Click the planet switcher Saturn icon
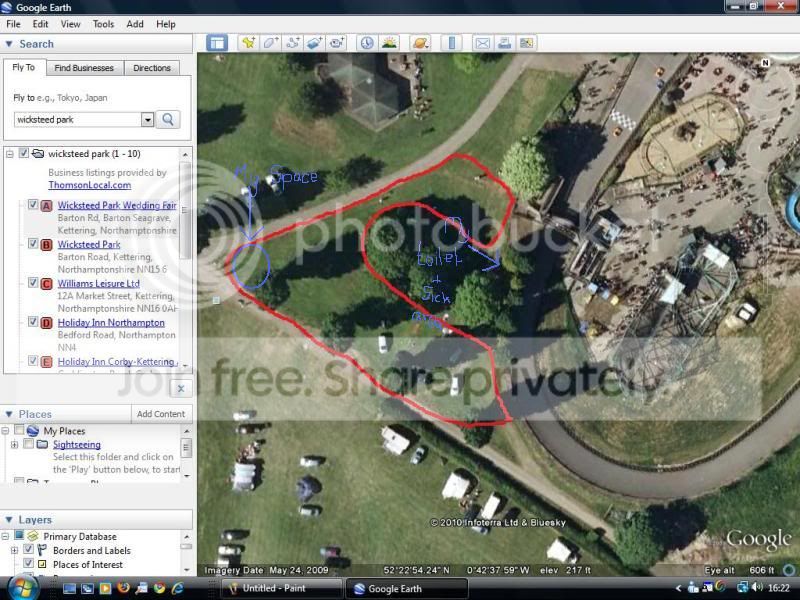This screenshot has width=800, height=600. pyautogui.click(x=420, y=43)
